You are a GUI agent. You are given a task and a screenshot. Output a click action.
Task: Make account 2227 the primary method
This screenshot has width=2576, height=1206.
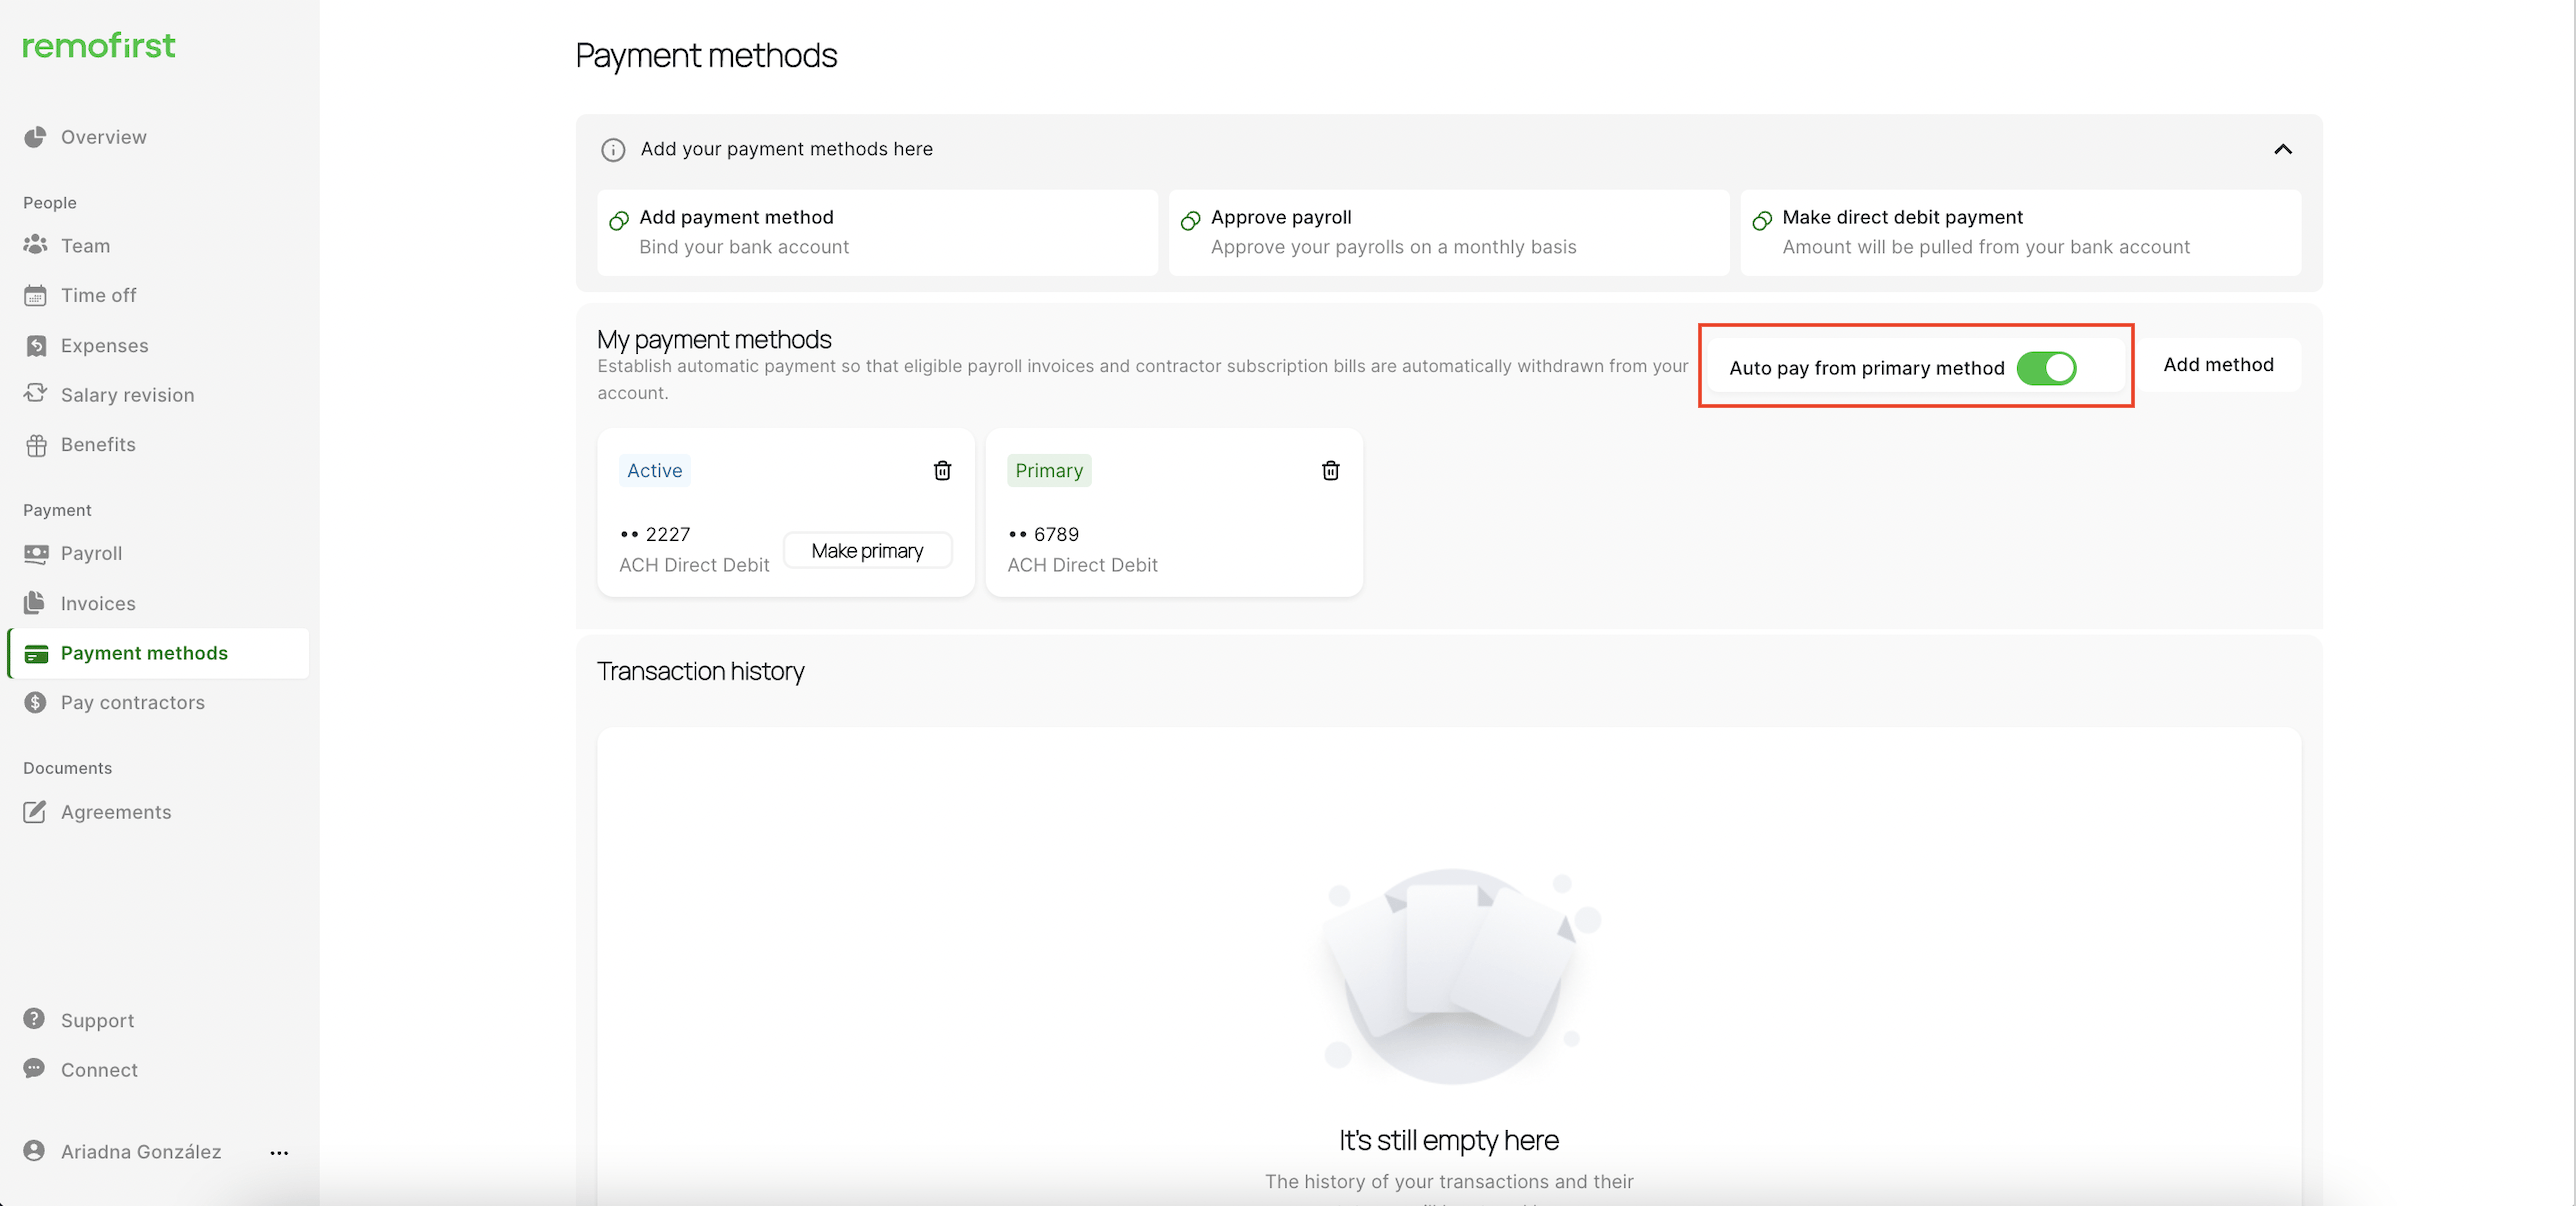(867, 551)
